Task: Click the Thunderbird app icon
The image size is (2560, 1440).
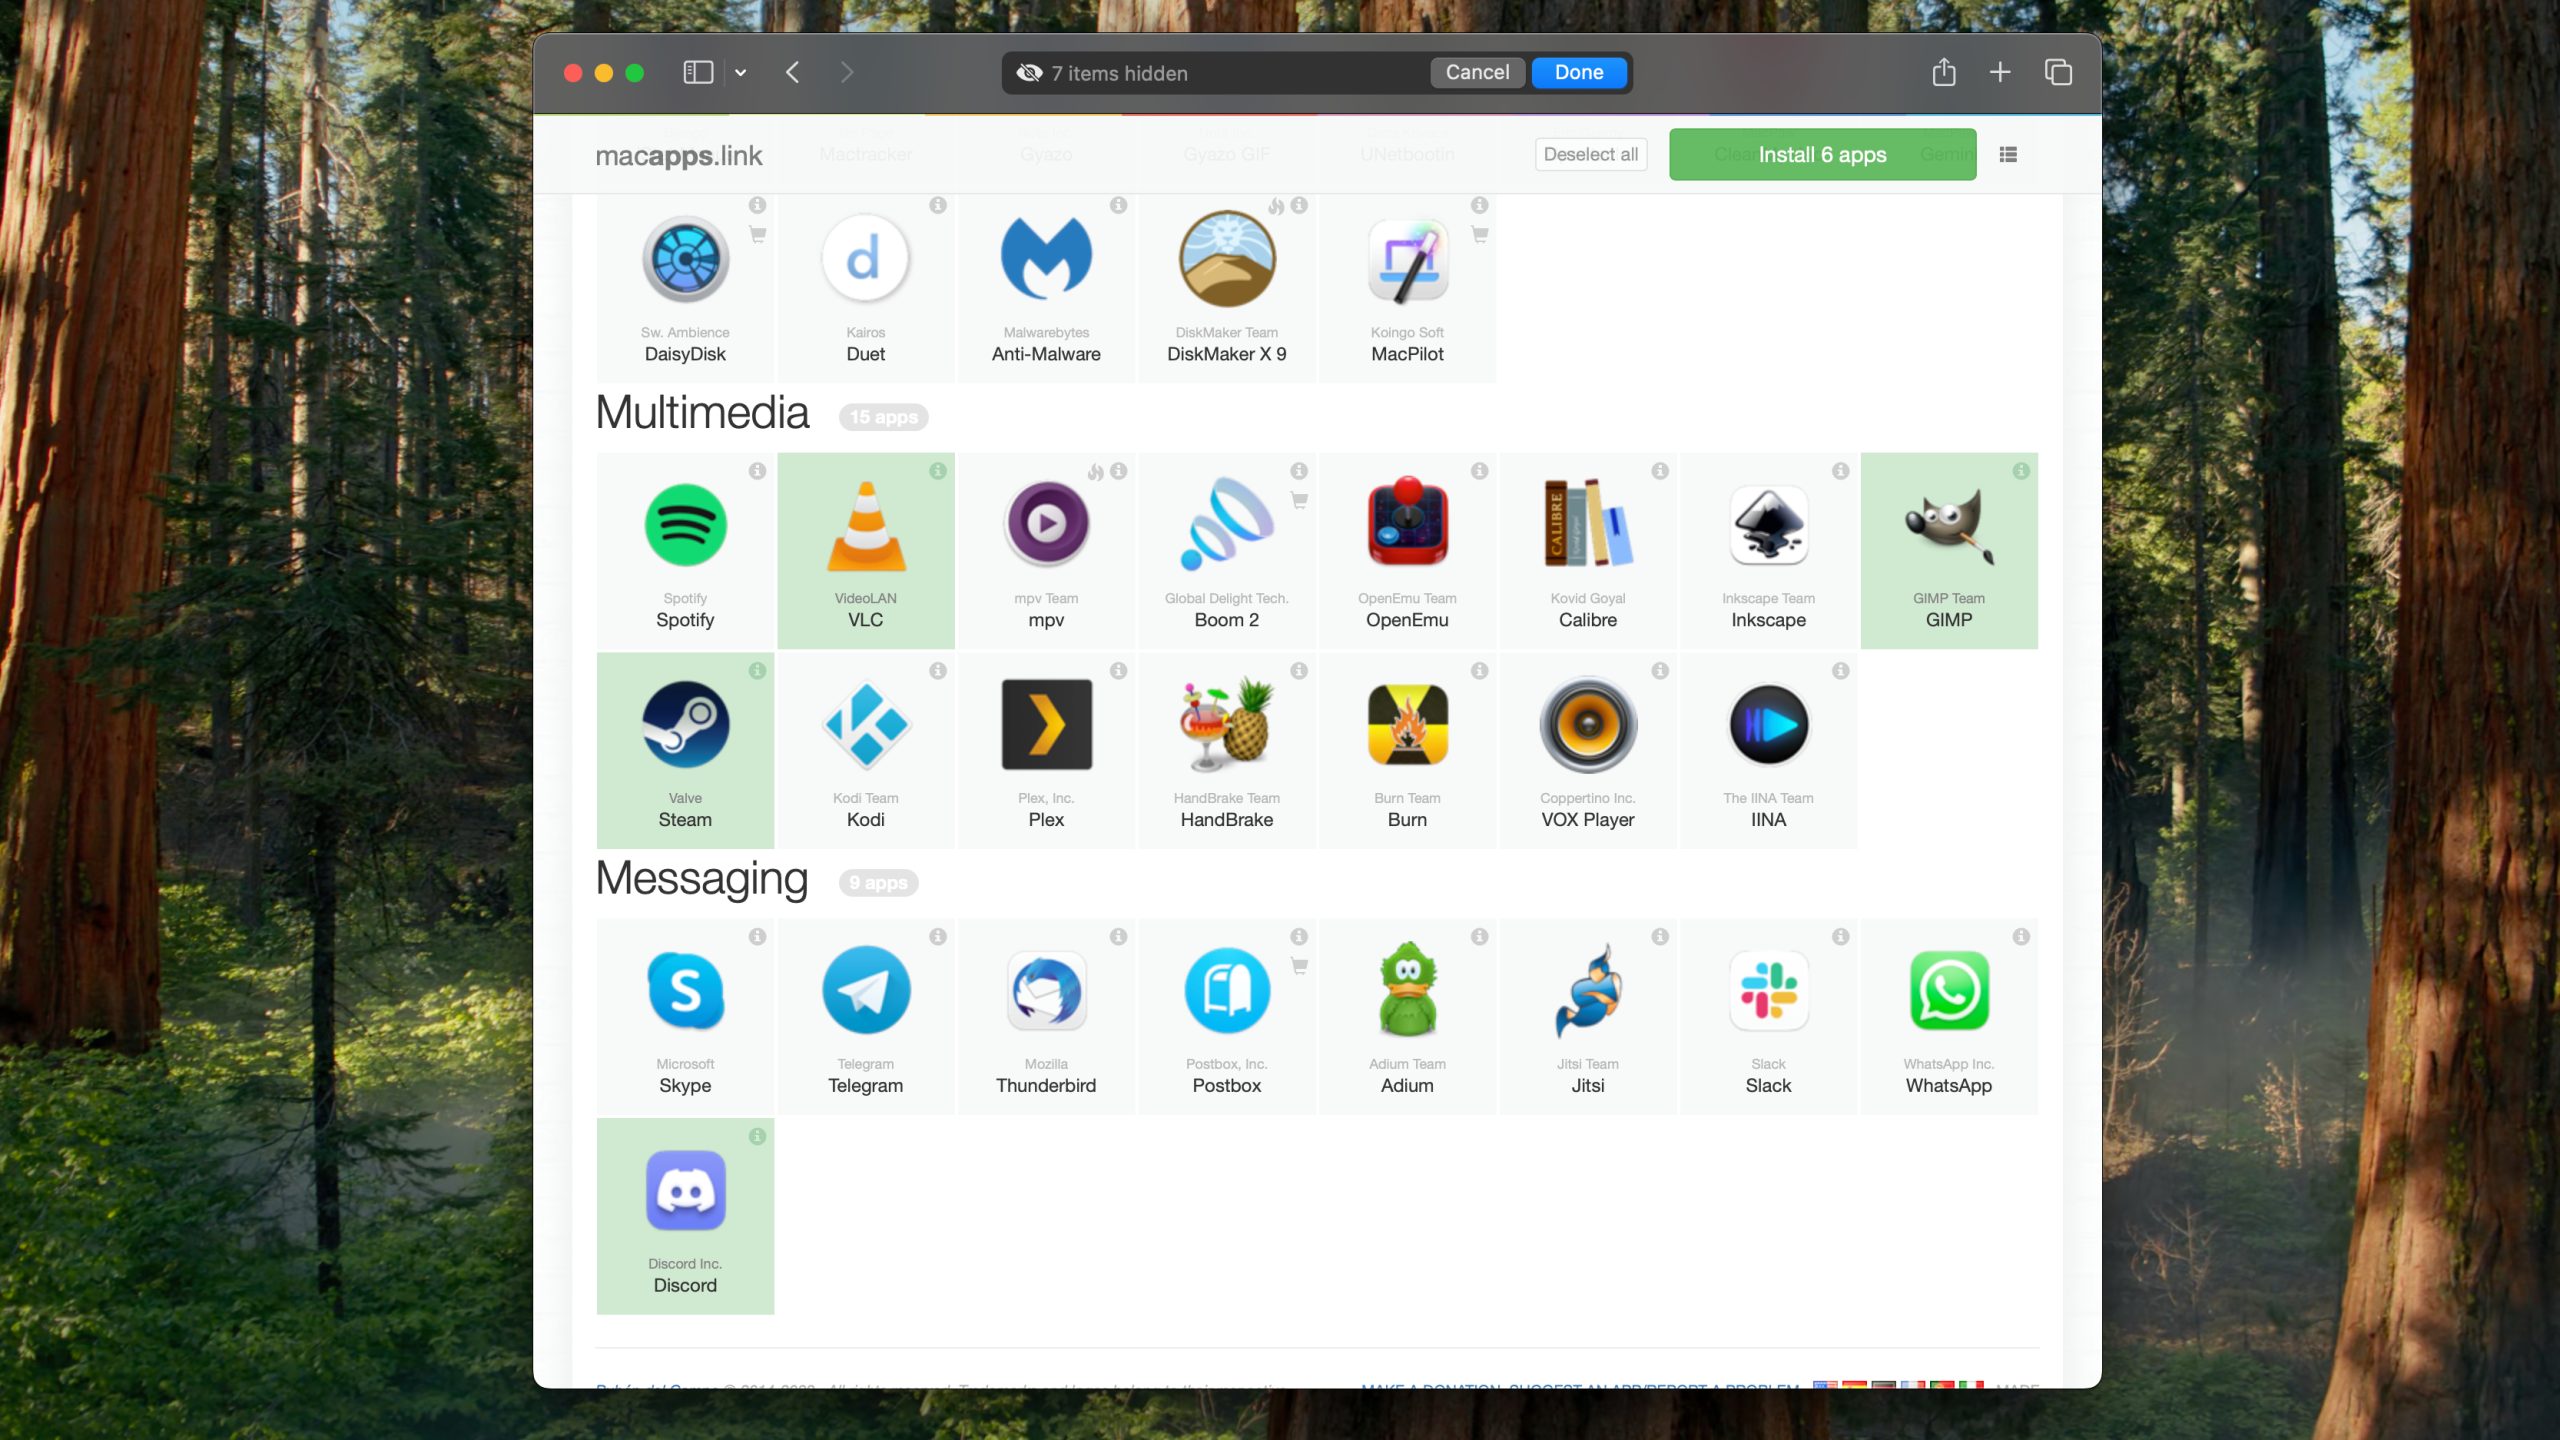Action: [1046, 991]
